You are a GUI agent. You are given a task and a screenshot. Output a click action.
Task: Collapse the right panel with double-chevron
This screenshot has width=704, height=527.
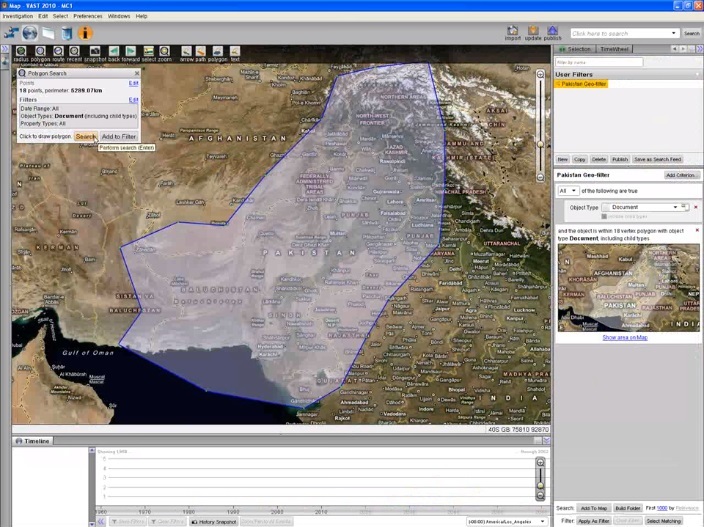[x=699, y=48]
